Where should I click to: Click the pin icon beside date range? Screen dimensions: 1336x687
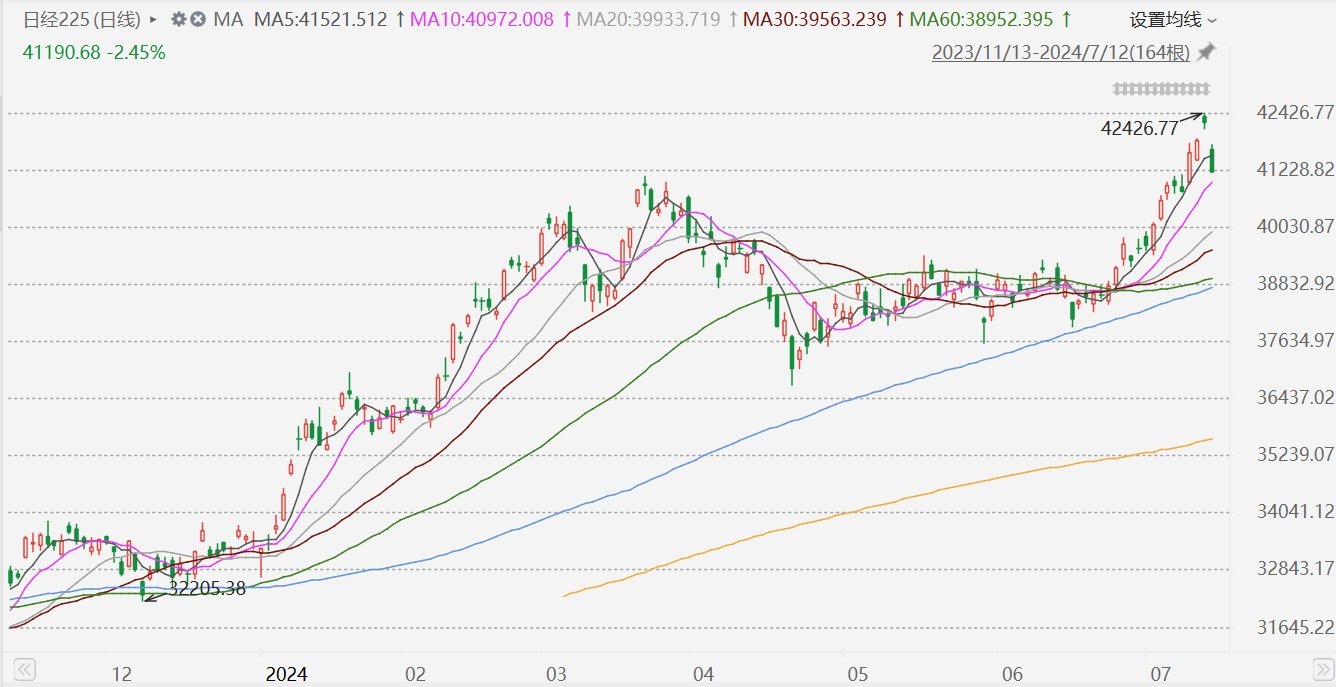(1207, 52)
